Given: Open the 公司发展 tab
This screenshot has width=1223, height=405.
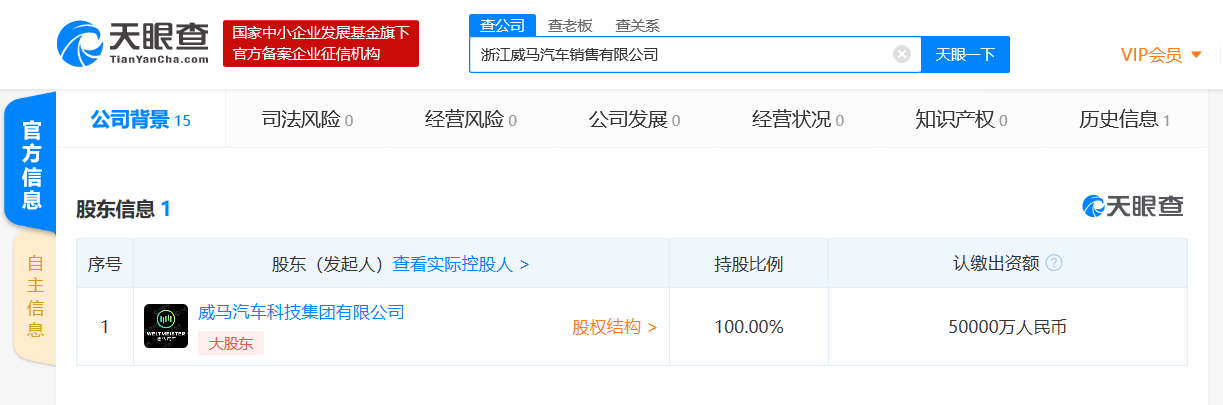Looking at the screenshot, I should (x=634, y=120).
